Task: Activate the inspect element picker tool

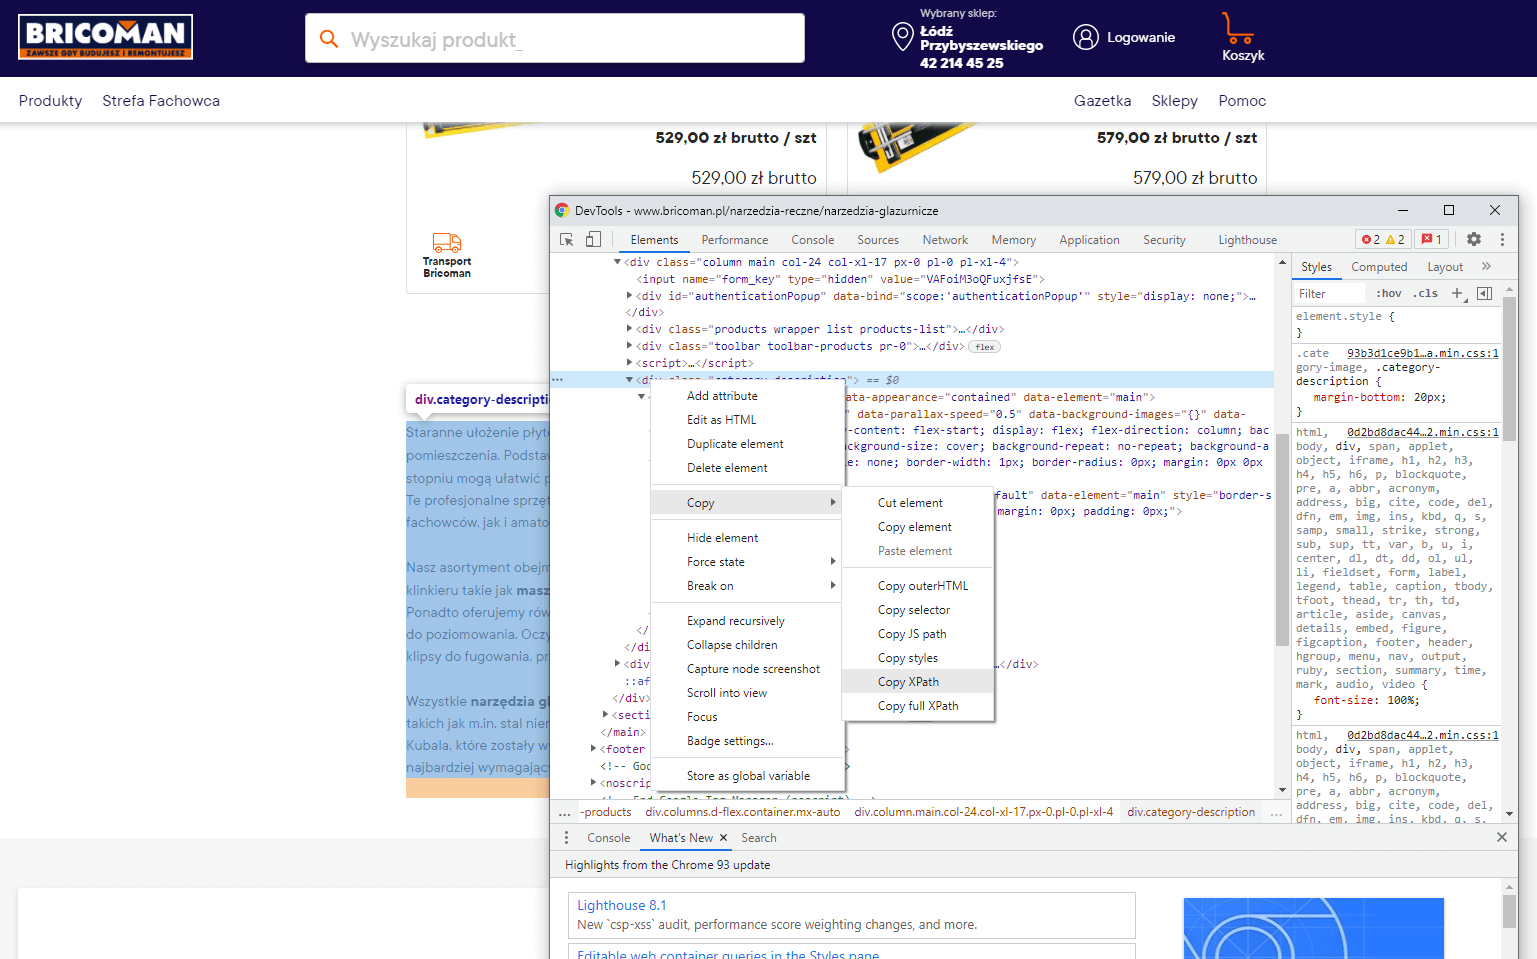Action: click(x=566, y=240)
